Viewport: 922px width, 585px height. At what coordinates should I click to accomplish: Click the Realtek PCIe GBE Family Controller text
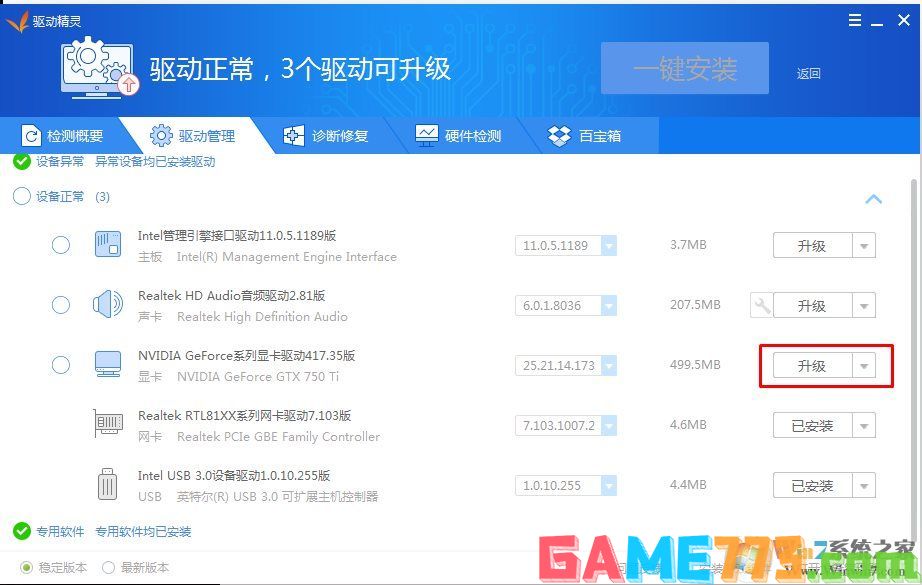[x=279, y=437]
